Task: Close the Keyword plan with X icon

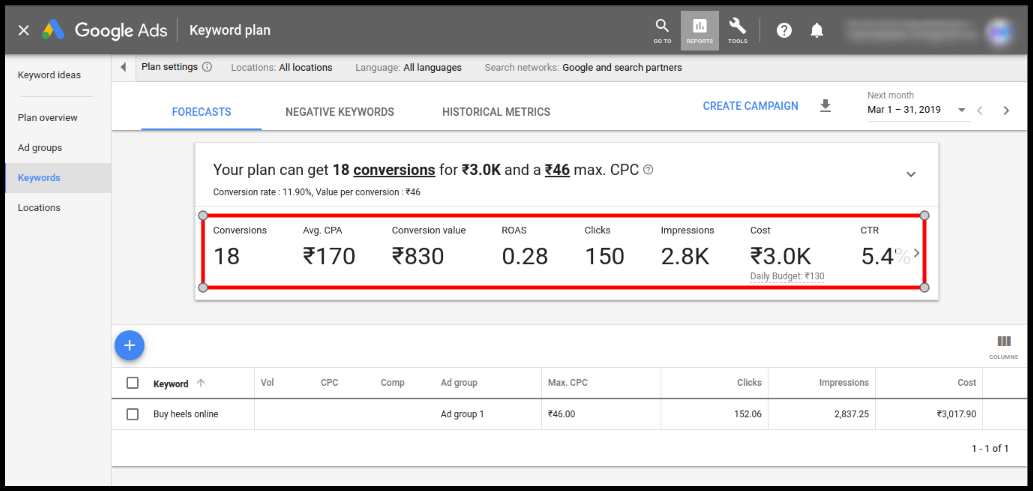Action: (x=24, y=30)
